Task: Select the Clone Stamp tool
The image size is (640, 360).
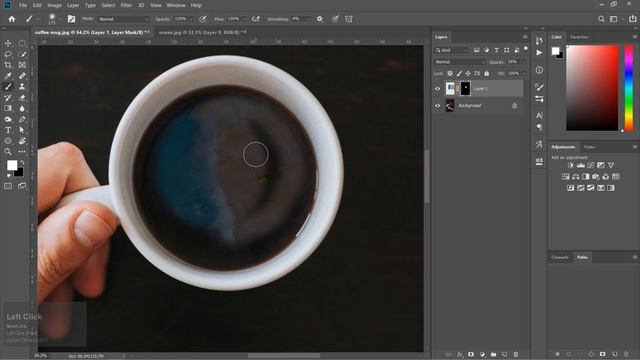Action: [22, 87]
